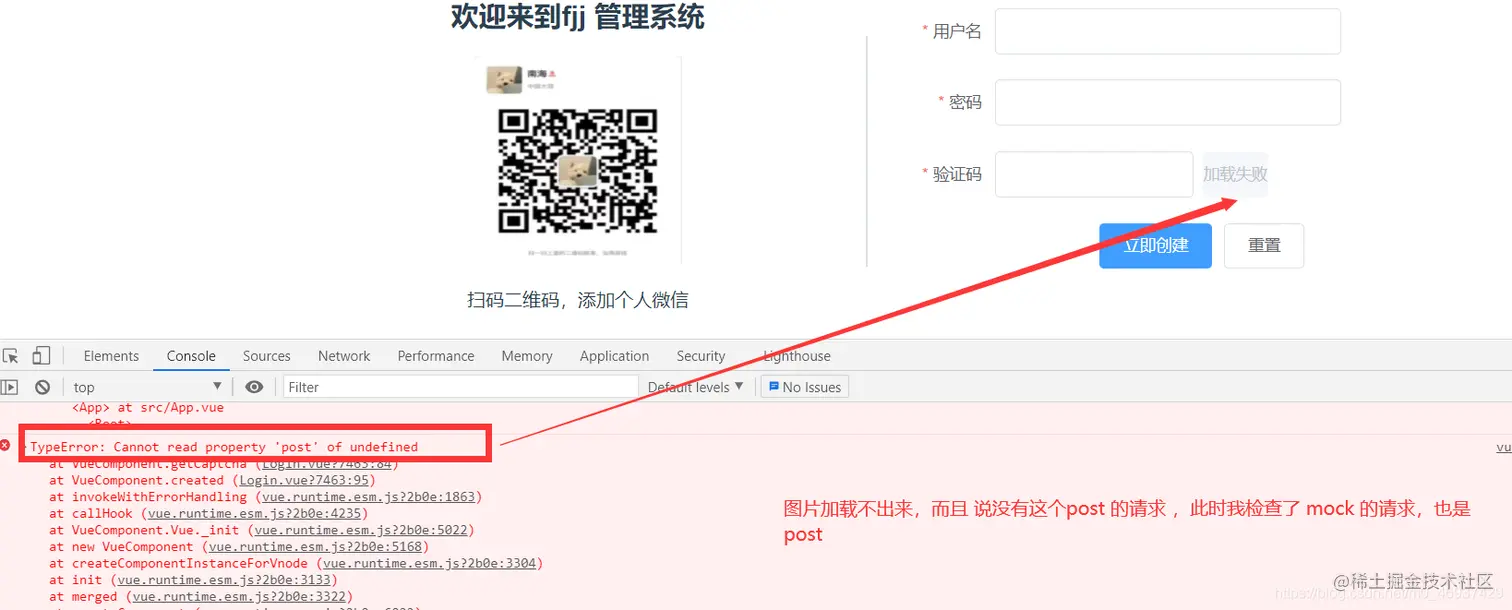Click the avatar photo above the QR code

point(504,79)
